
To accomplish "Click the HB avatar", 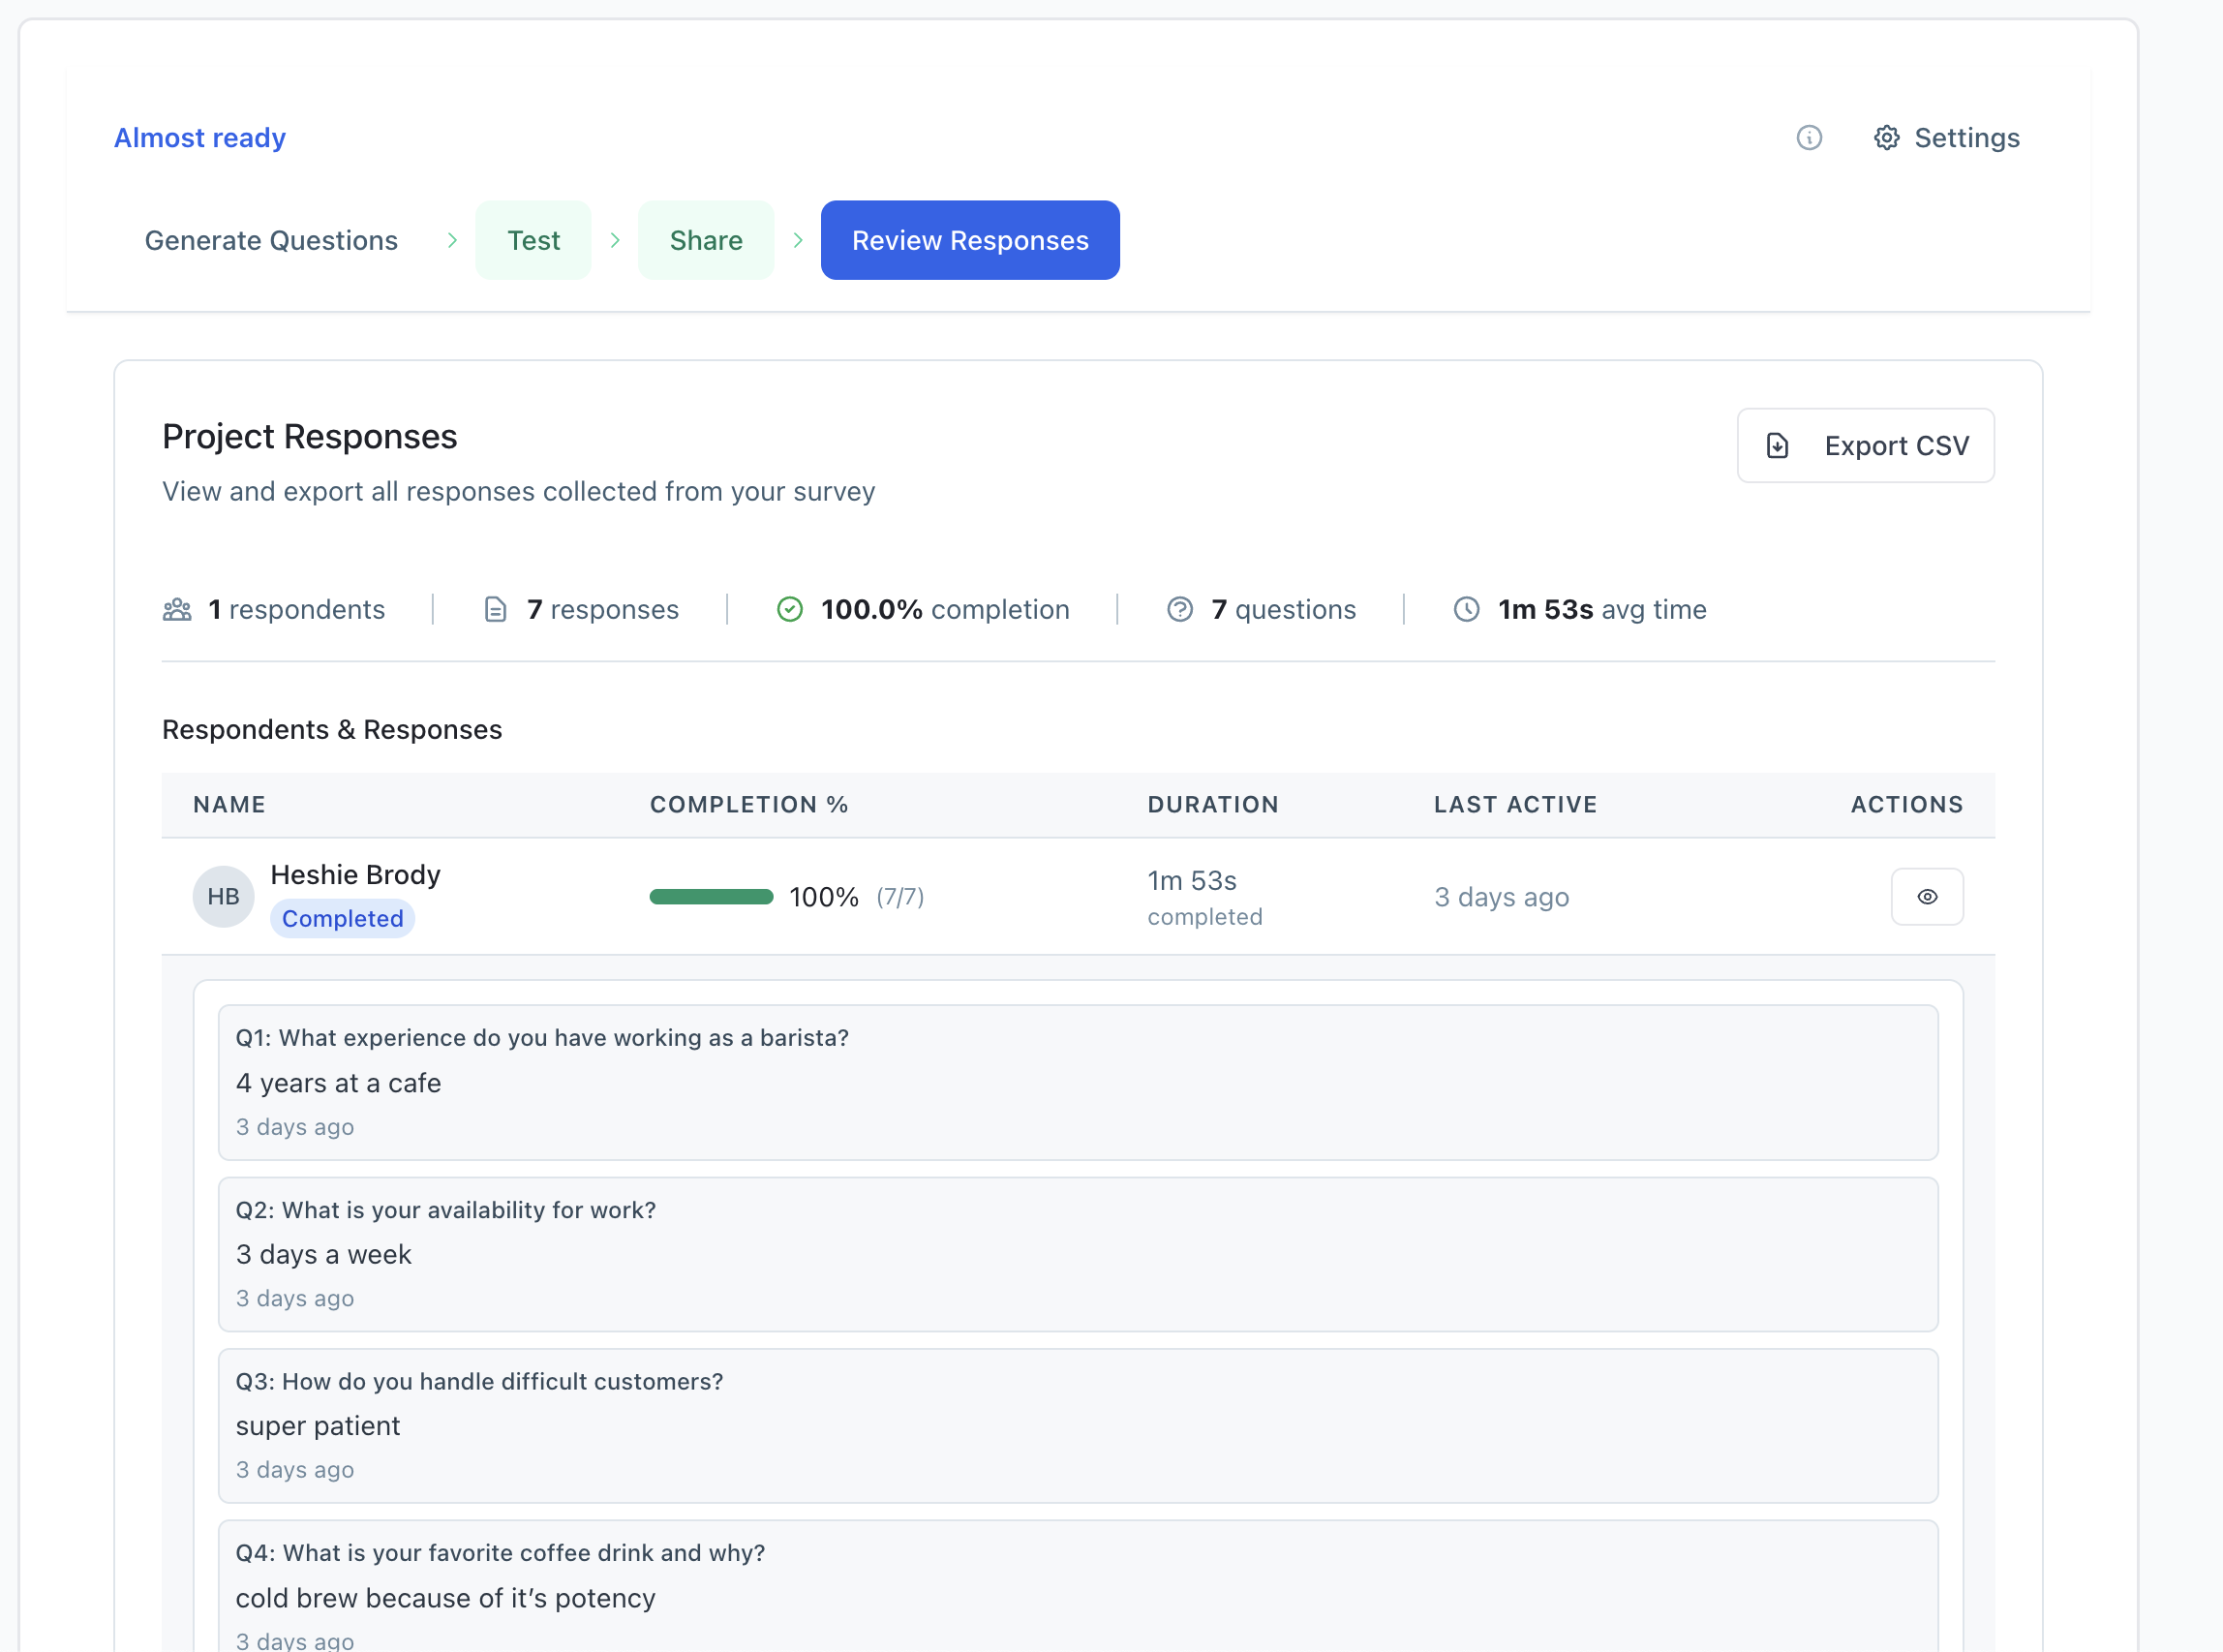I will click(222, 897).
